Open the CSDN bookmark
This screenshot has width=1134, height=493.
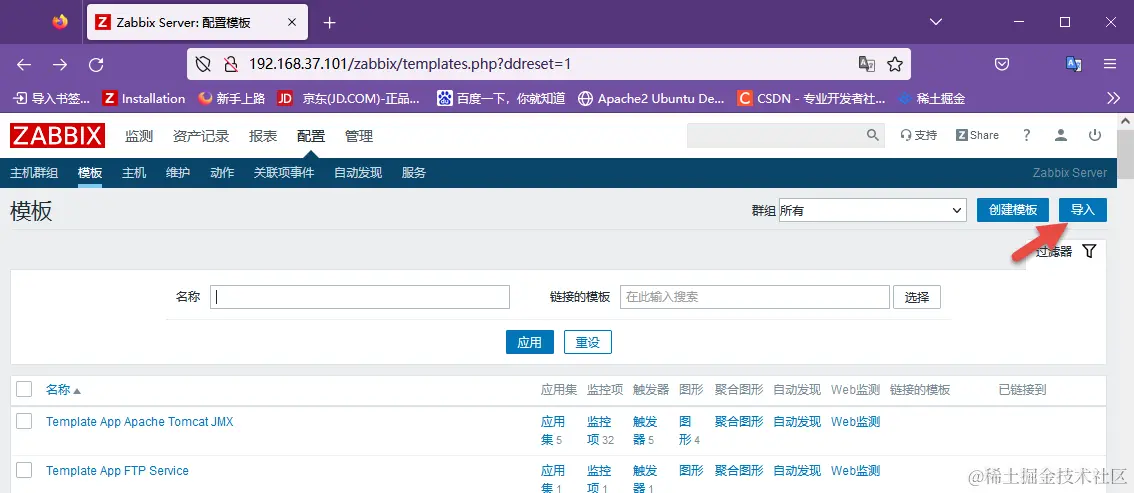pos(811,98)
